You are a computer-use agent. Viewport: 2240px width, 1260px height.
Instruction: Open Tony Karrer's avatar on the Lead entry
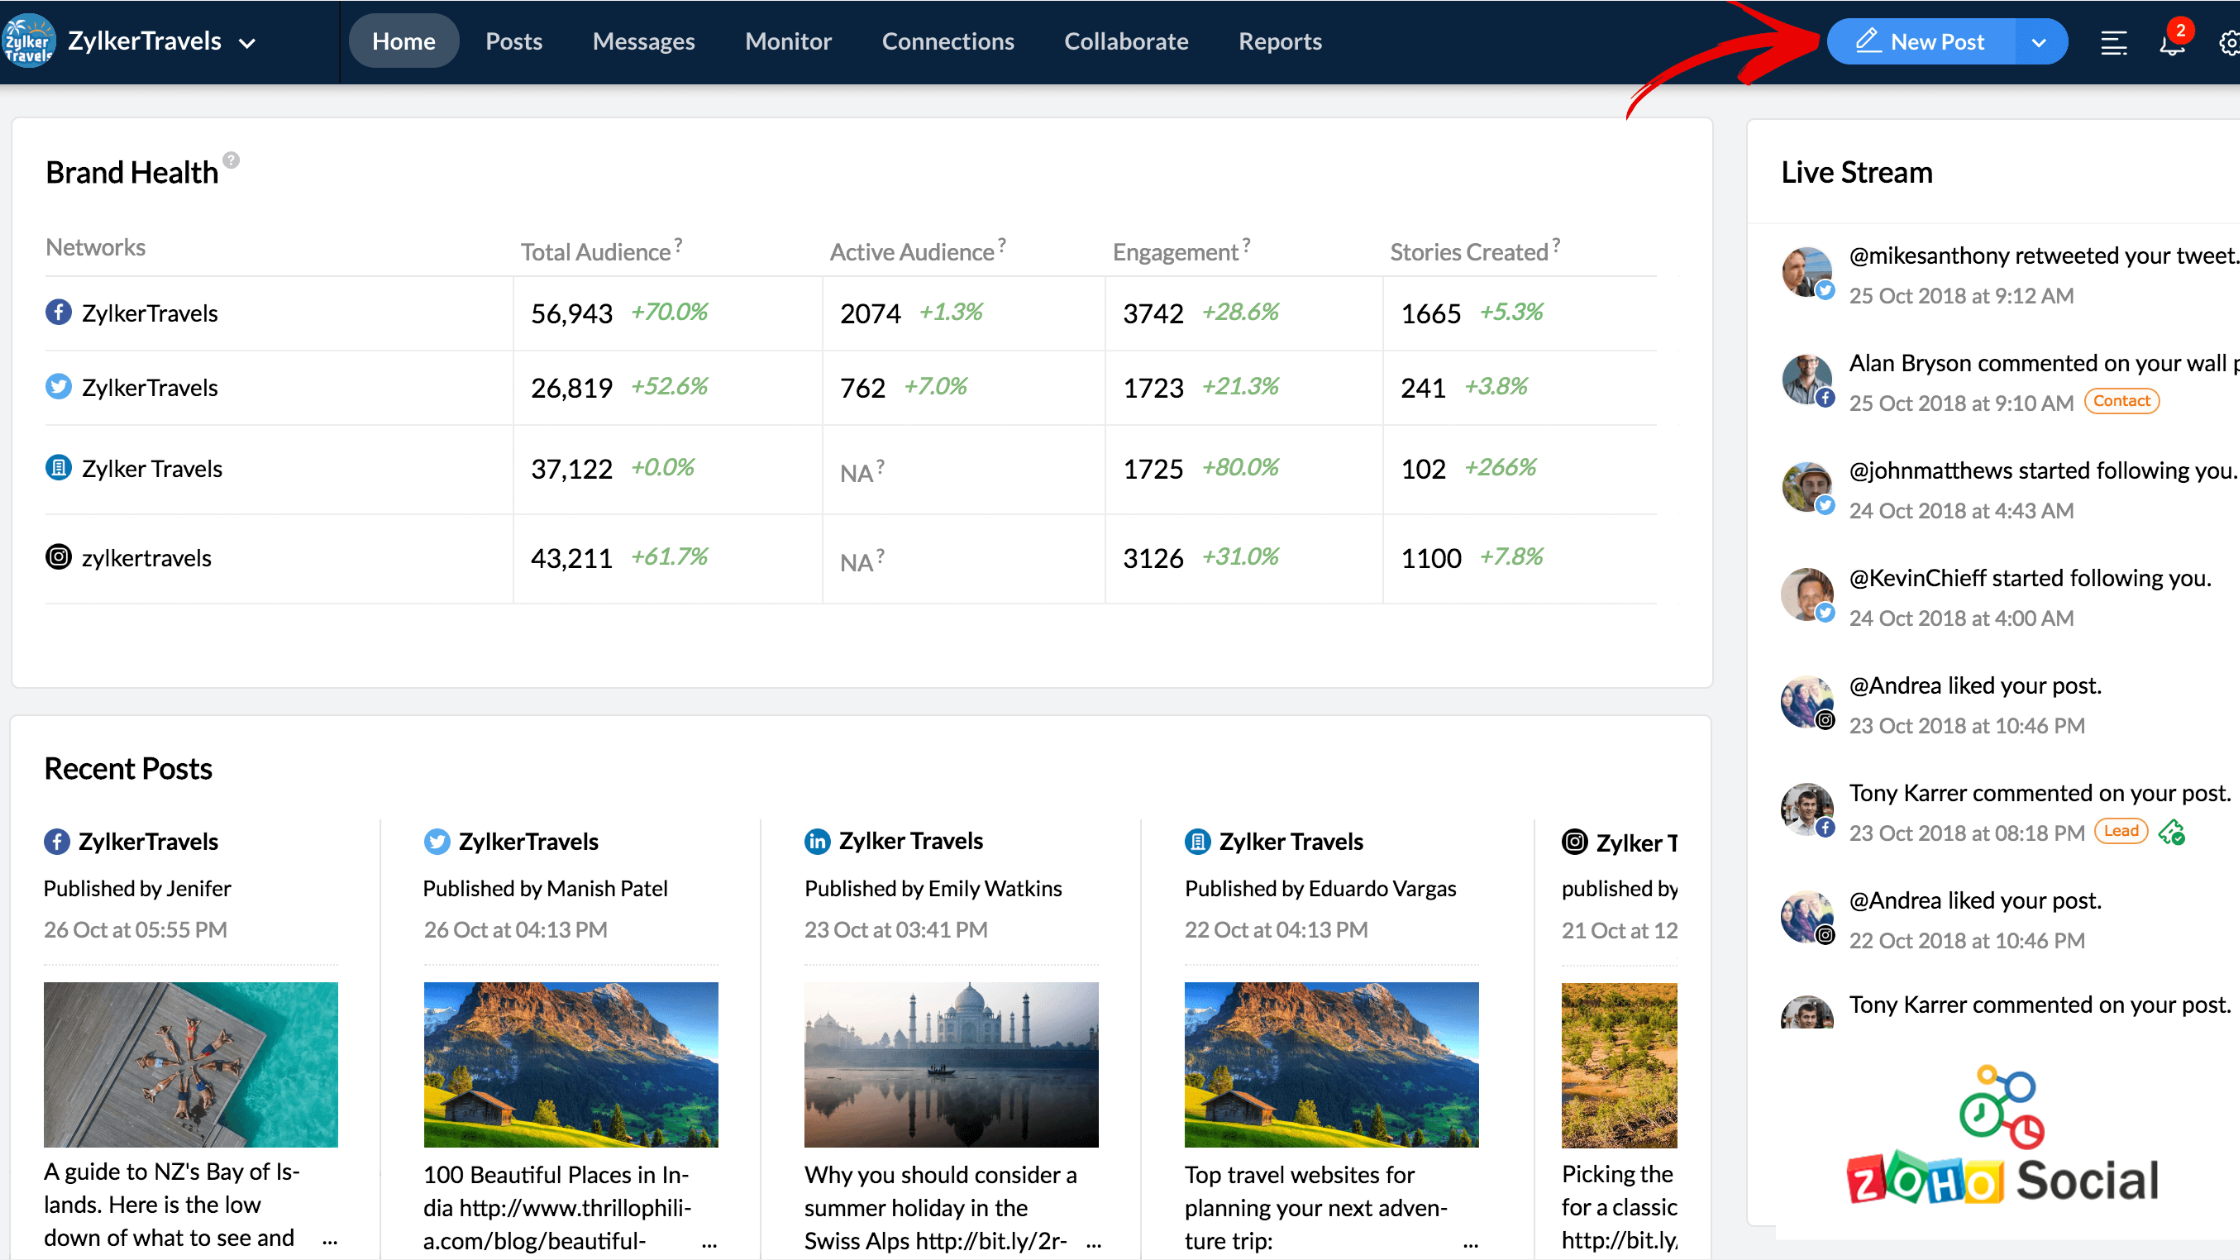[1807, 809]
